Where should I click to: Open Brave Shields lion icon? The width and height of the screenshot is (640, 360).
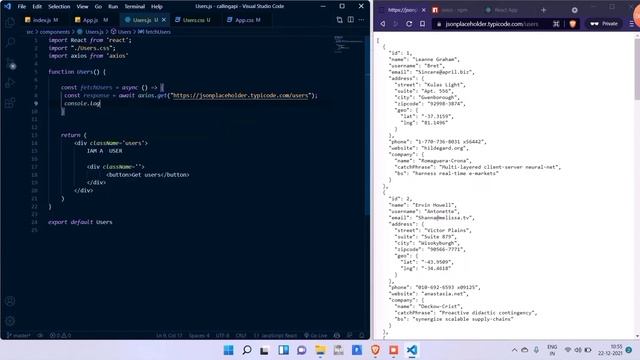pos(572,24)
